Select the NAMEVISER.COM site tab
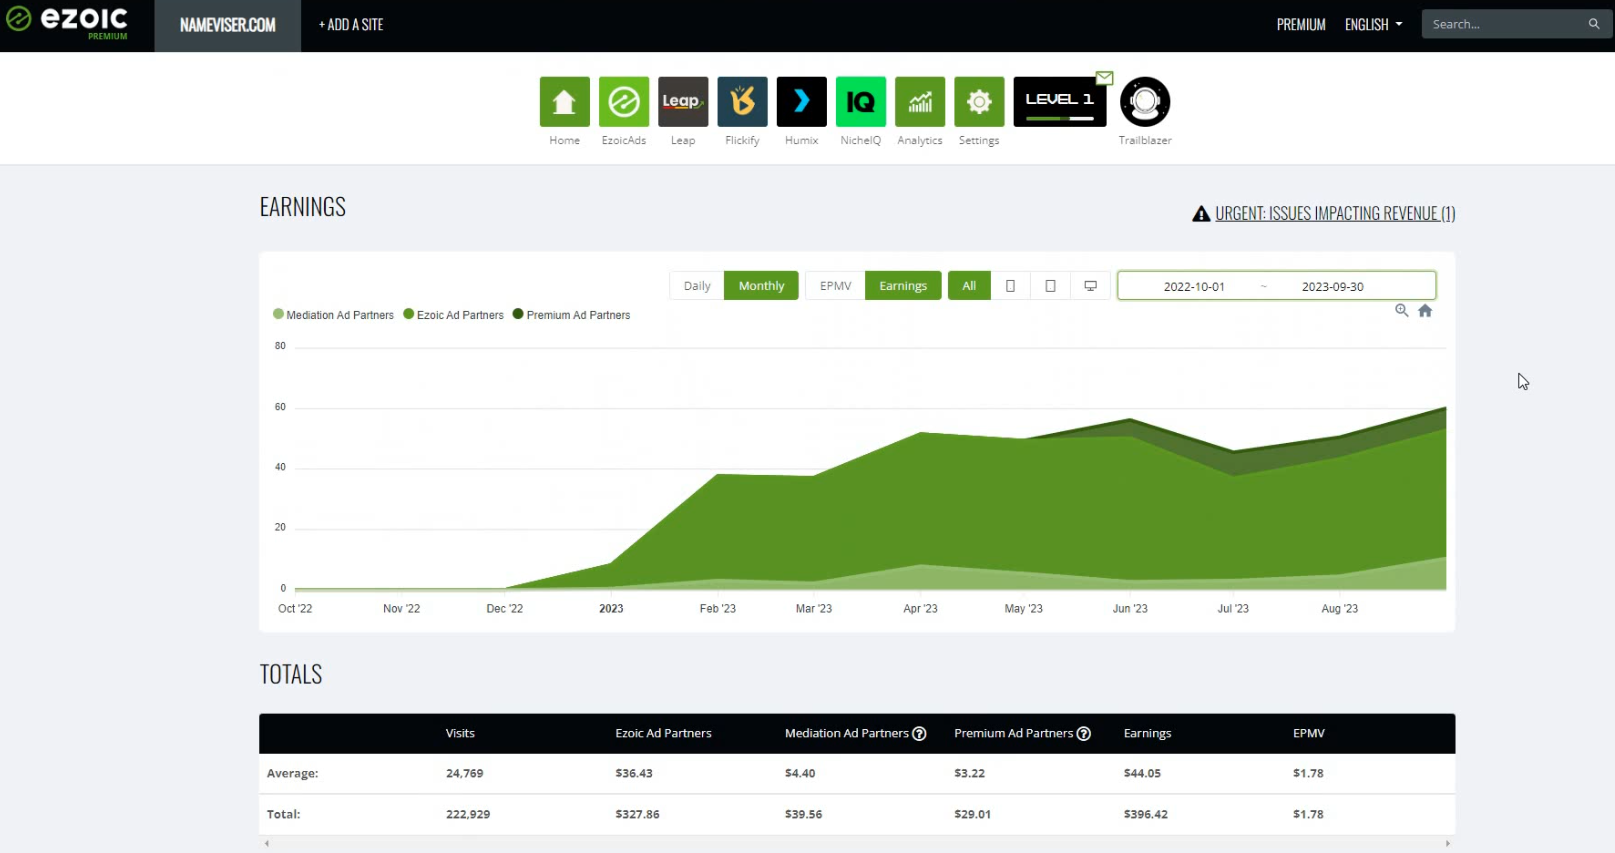 [x=228, y=25]
